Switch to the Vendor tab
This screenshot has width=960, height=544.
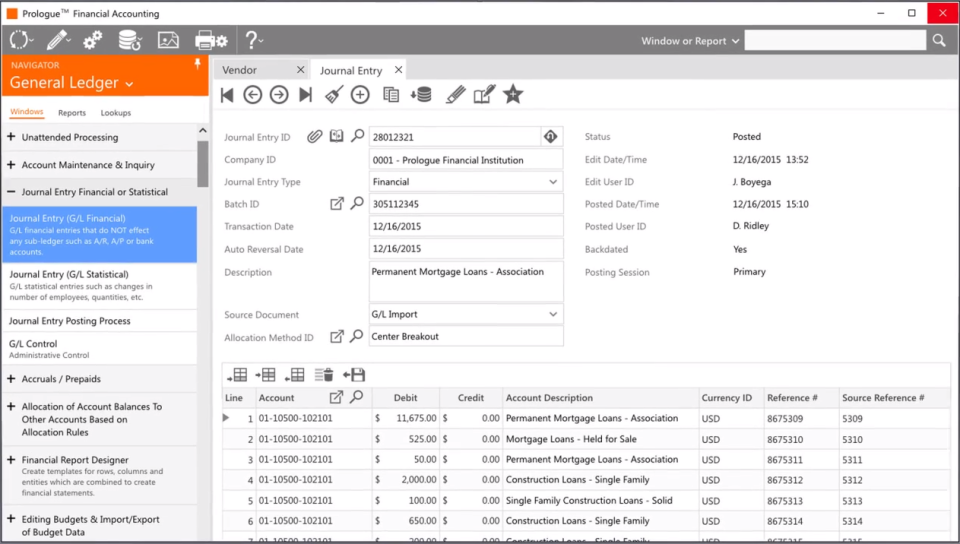(x=239, y=70)
